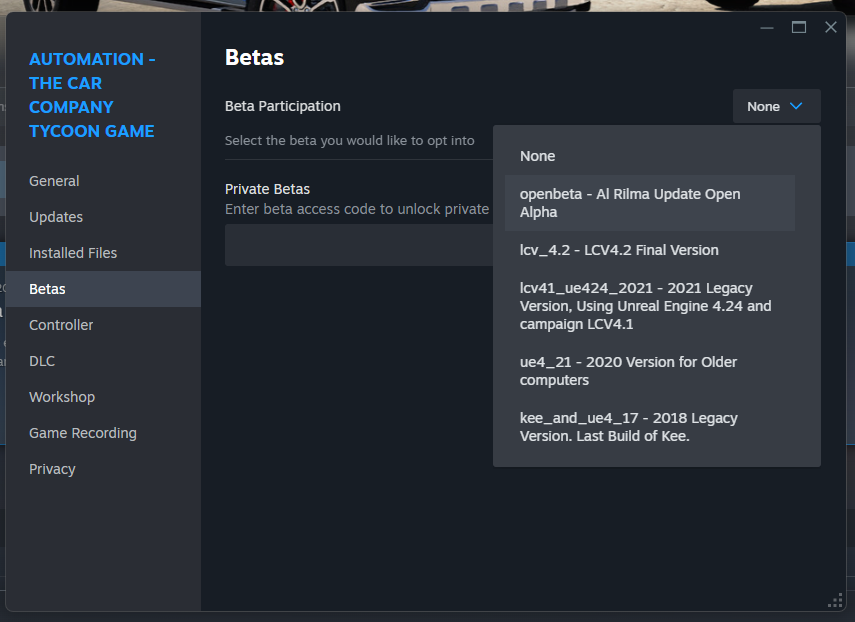
Task: Close the game properties window
Action: tap(830, 27)
